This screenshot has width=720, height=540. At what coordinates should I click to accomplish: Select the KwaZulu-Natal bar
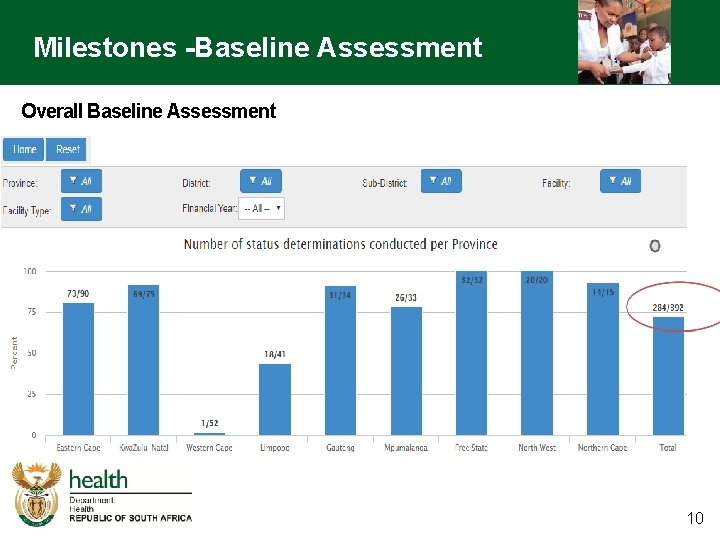[x=144, y=360]
